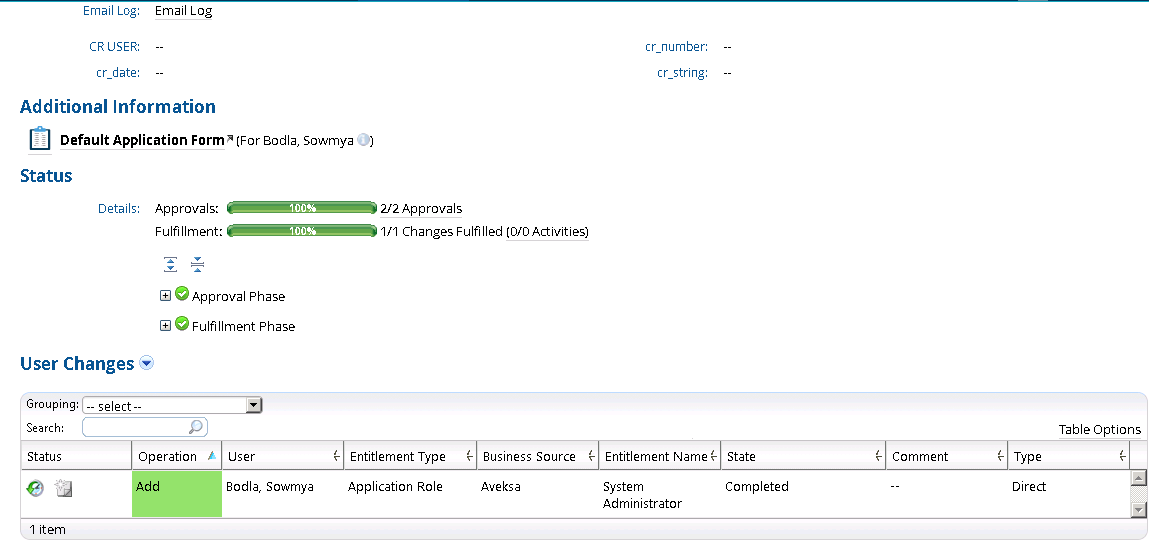Click the Default Application Form clipboard icon
This screenshot has height=541, width=1149.
coord(40,140)
